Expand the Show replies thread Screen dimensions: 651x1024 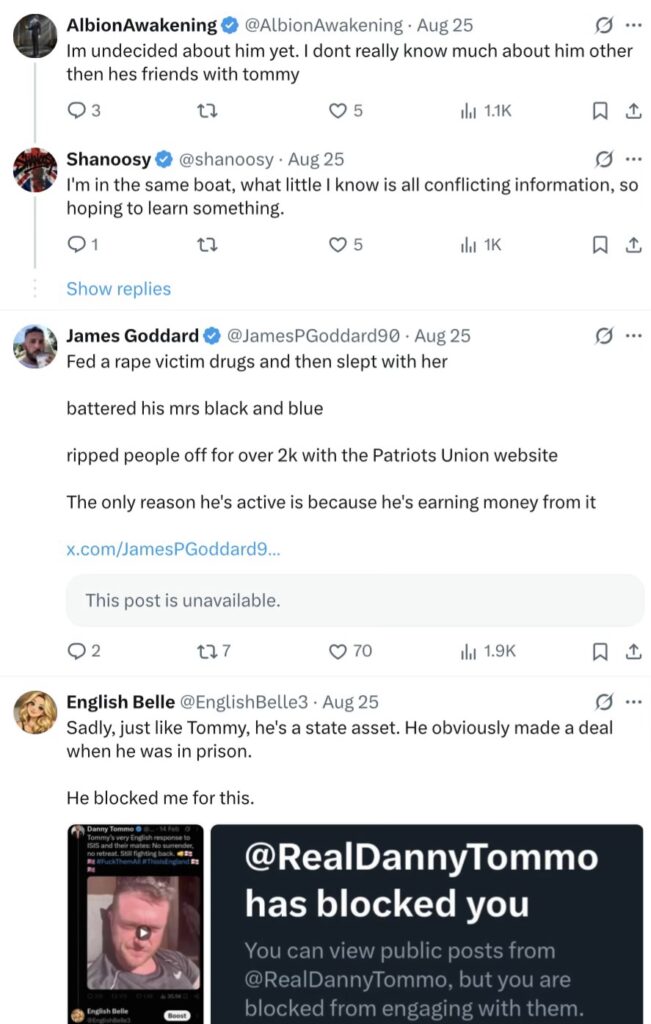(118, 289)
